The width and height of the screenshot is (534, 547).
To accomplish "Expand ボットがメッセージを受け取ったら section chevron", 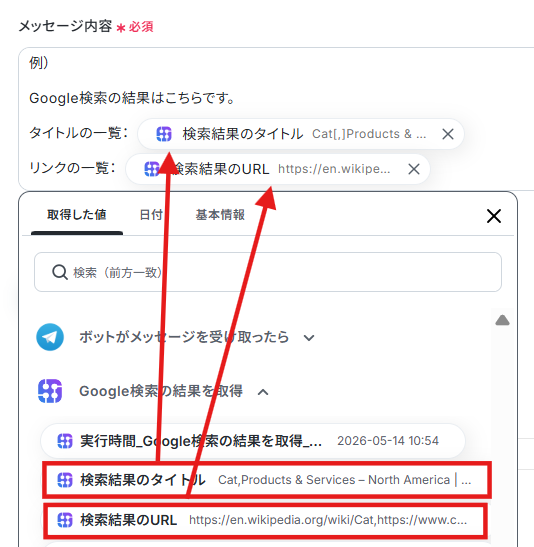I will tap(309, 338).
